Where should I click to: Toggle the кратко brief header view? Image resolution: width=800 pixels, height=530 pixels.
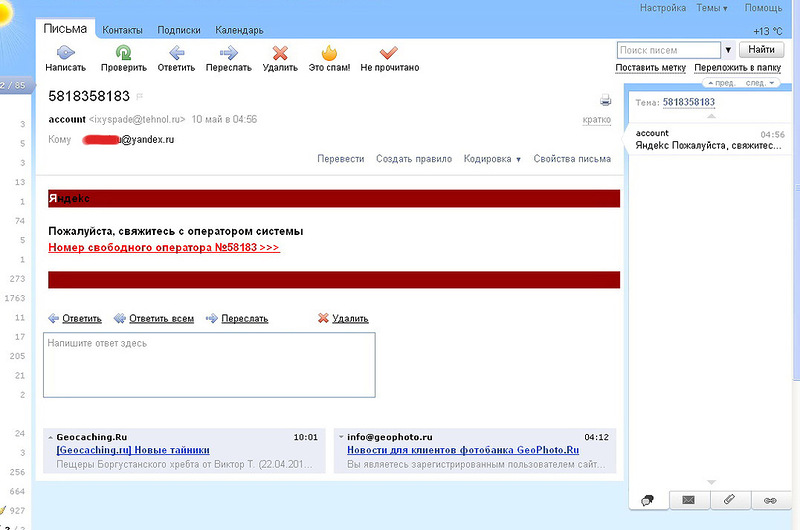pyautogui.click(x=596, y=120)
